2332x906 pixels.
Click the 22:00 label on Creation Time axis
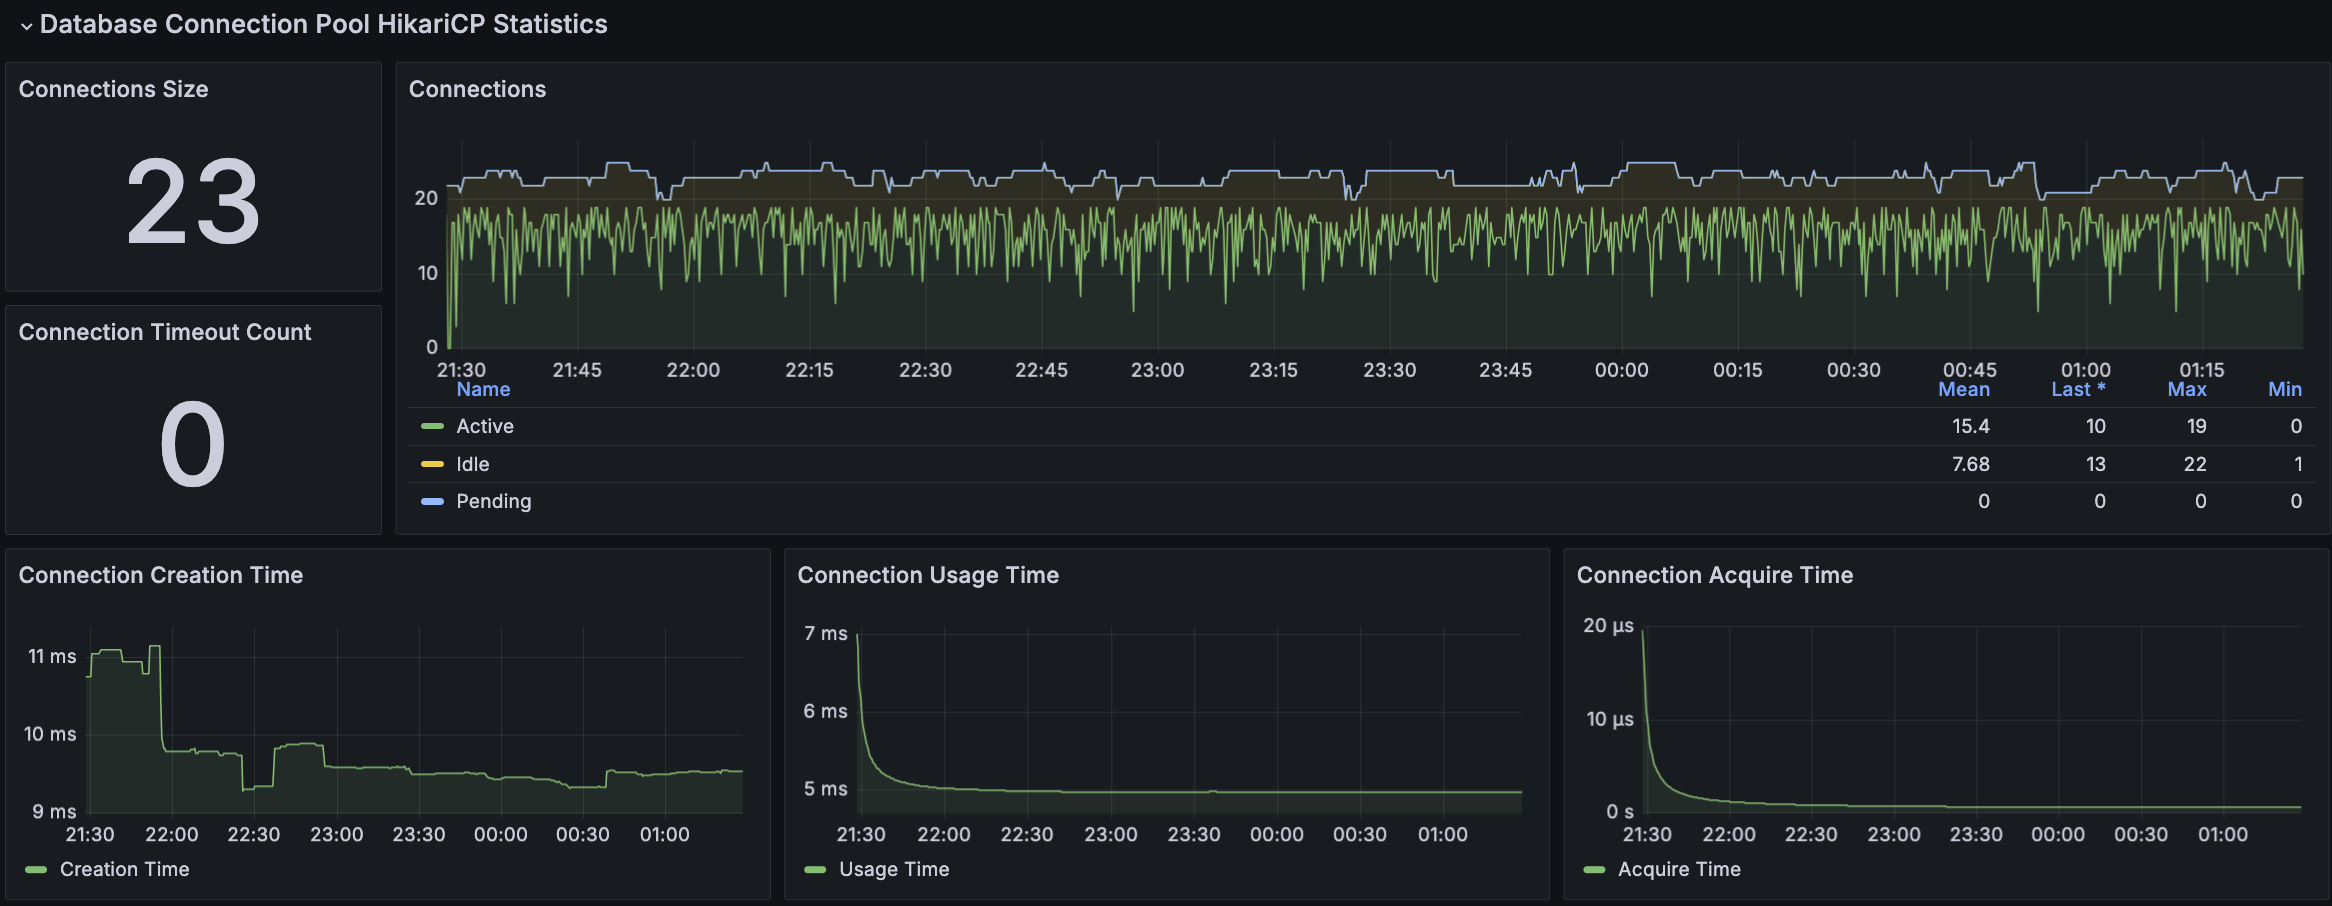pos(172,834)
